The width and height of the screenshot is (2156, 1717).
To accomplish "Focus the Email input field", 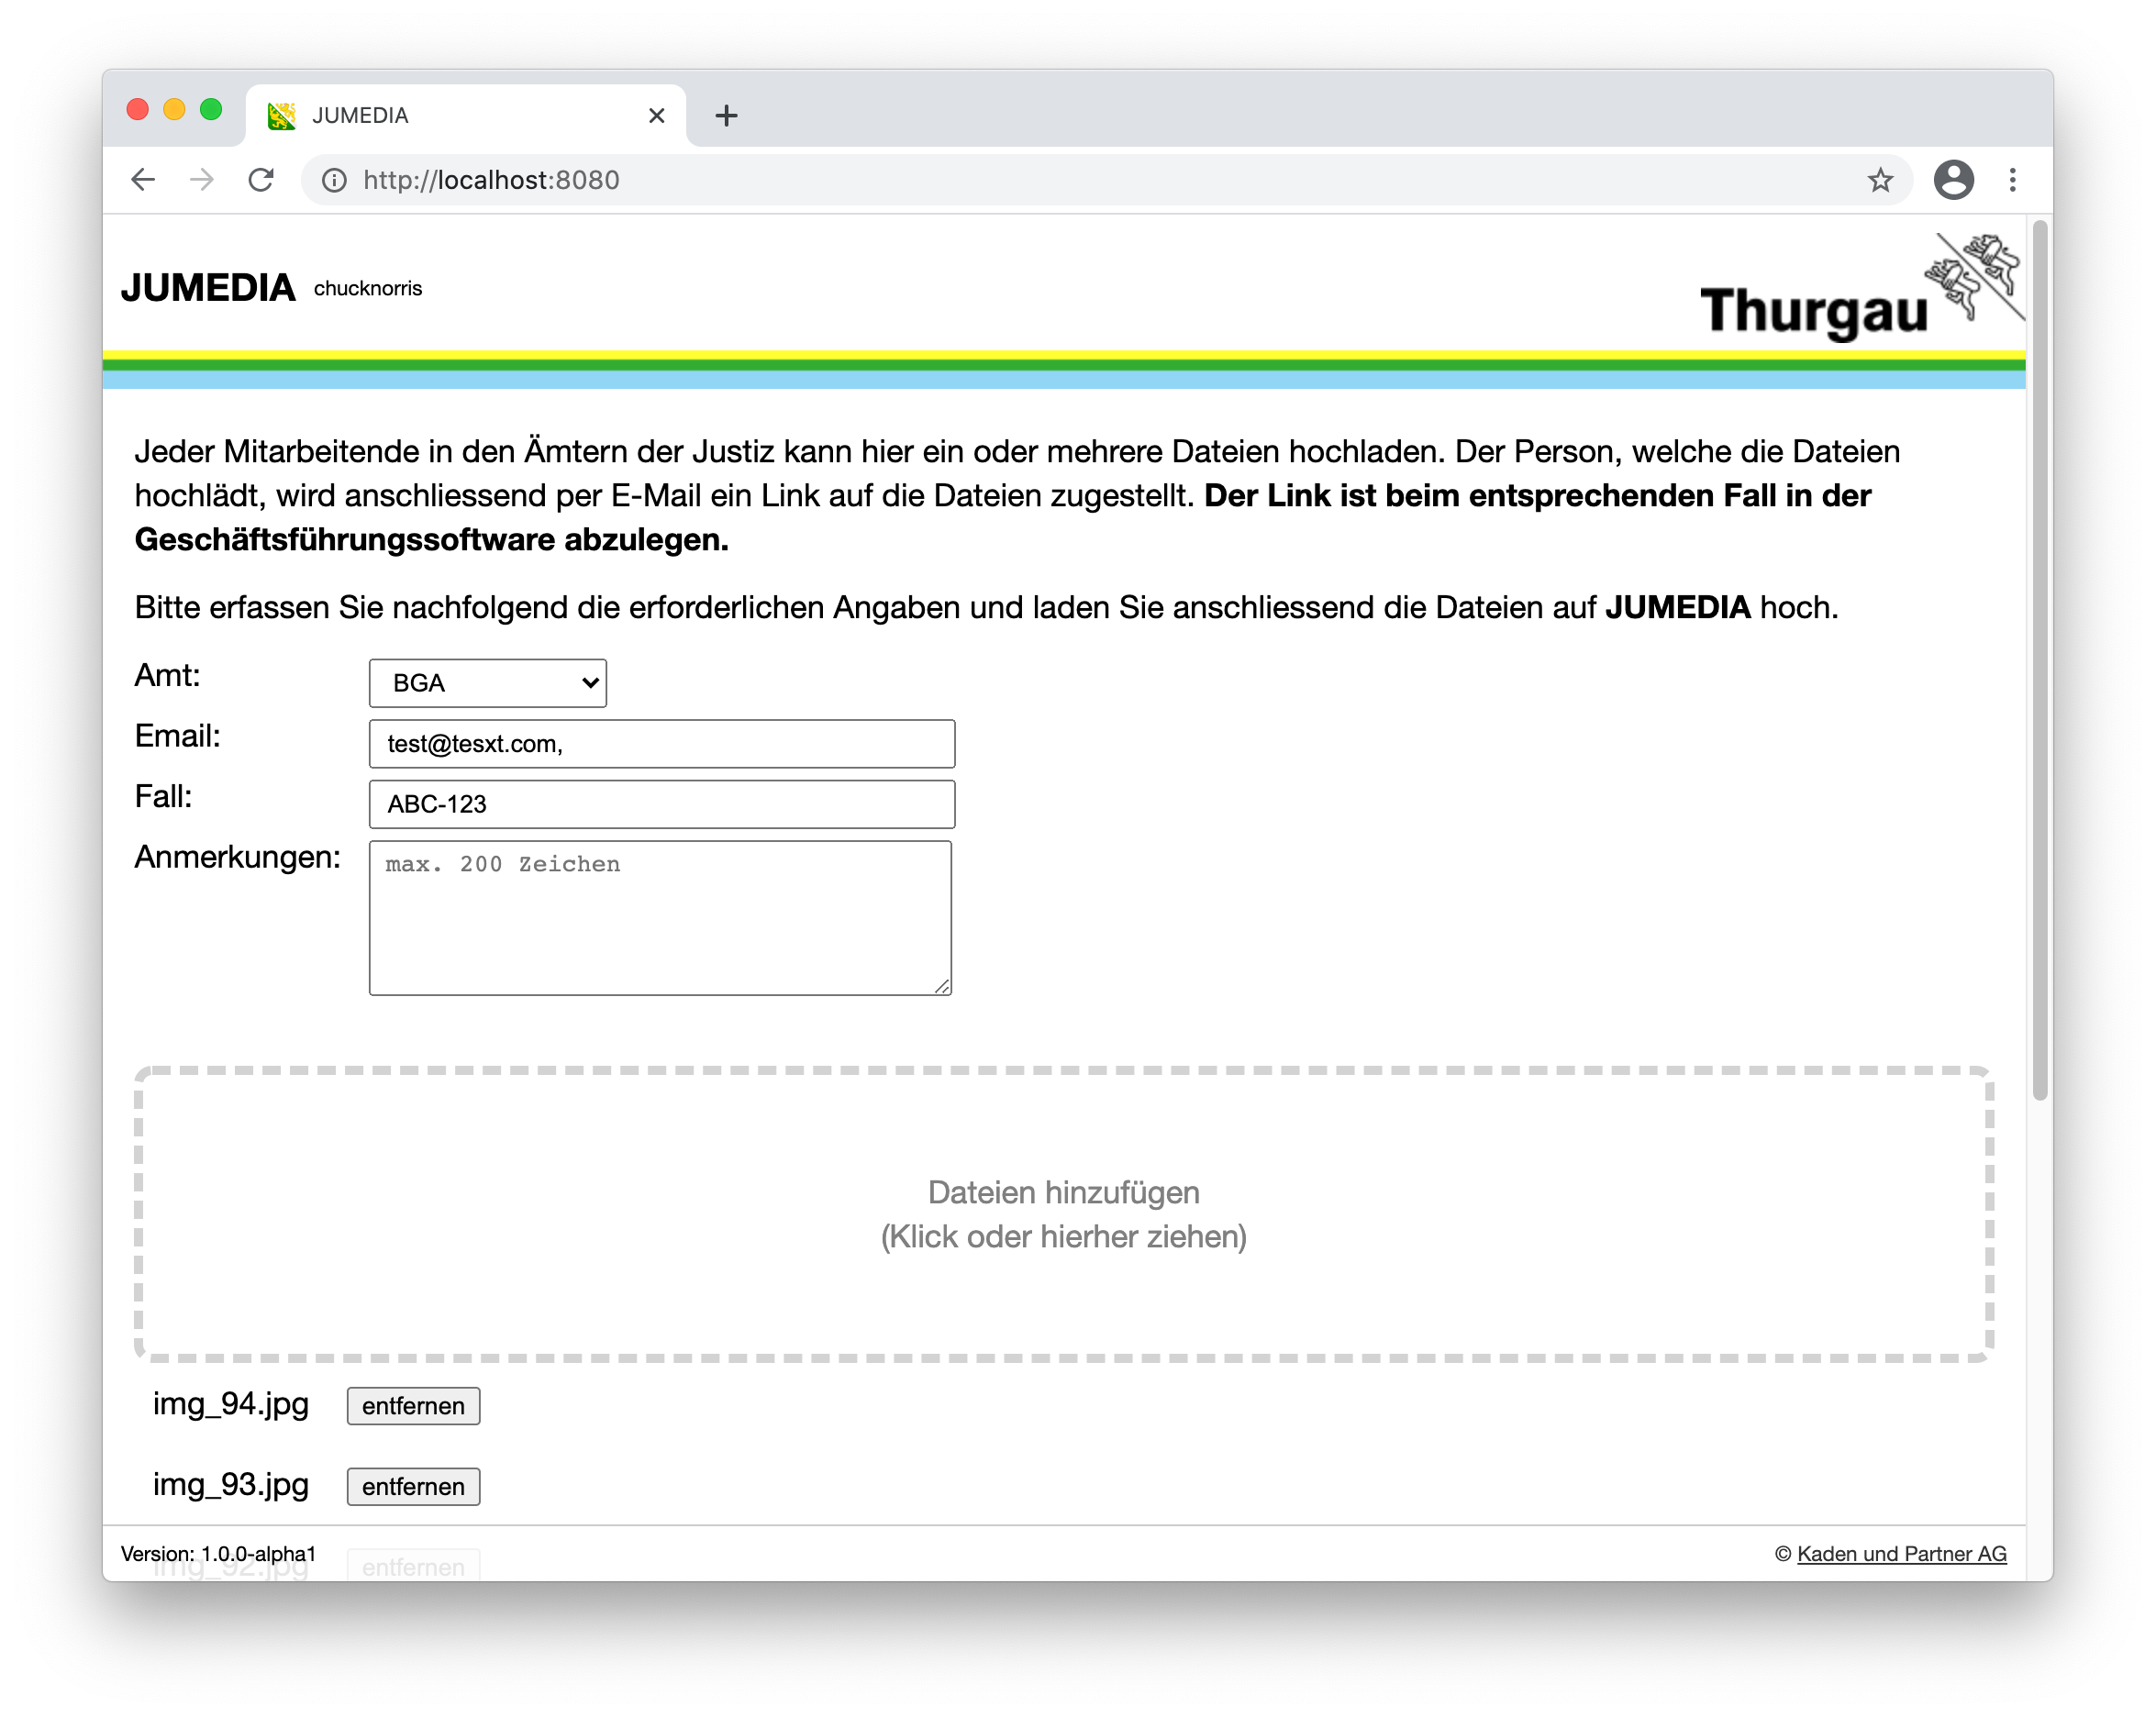I will click(x=662, y=744).
